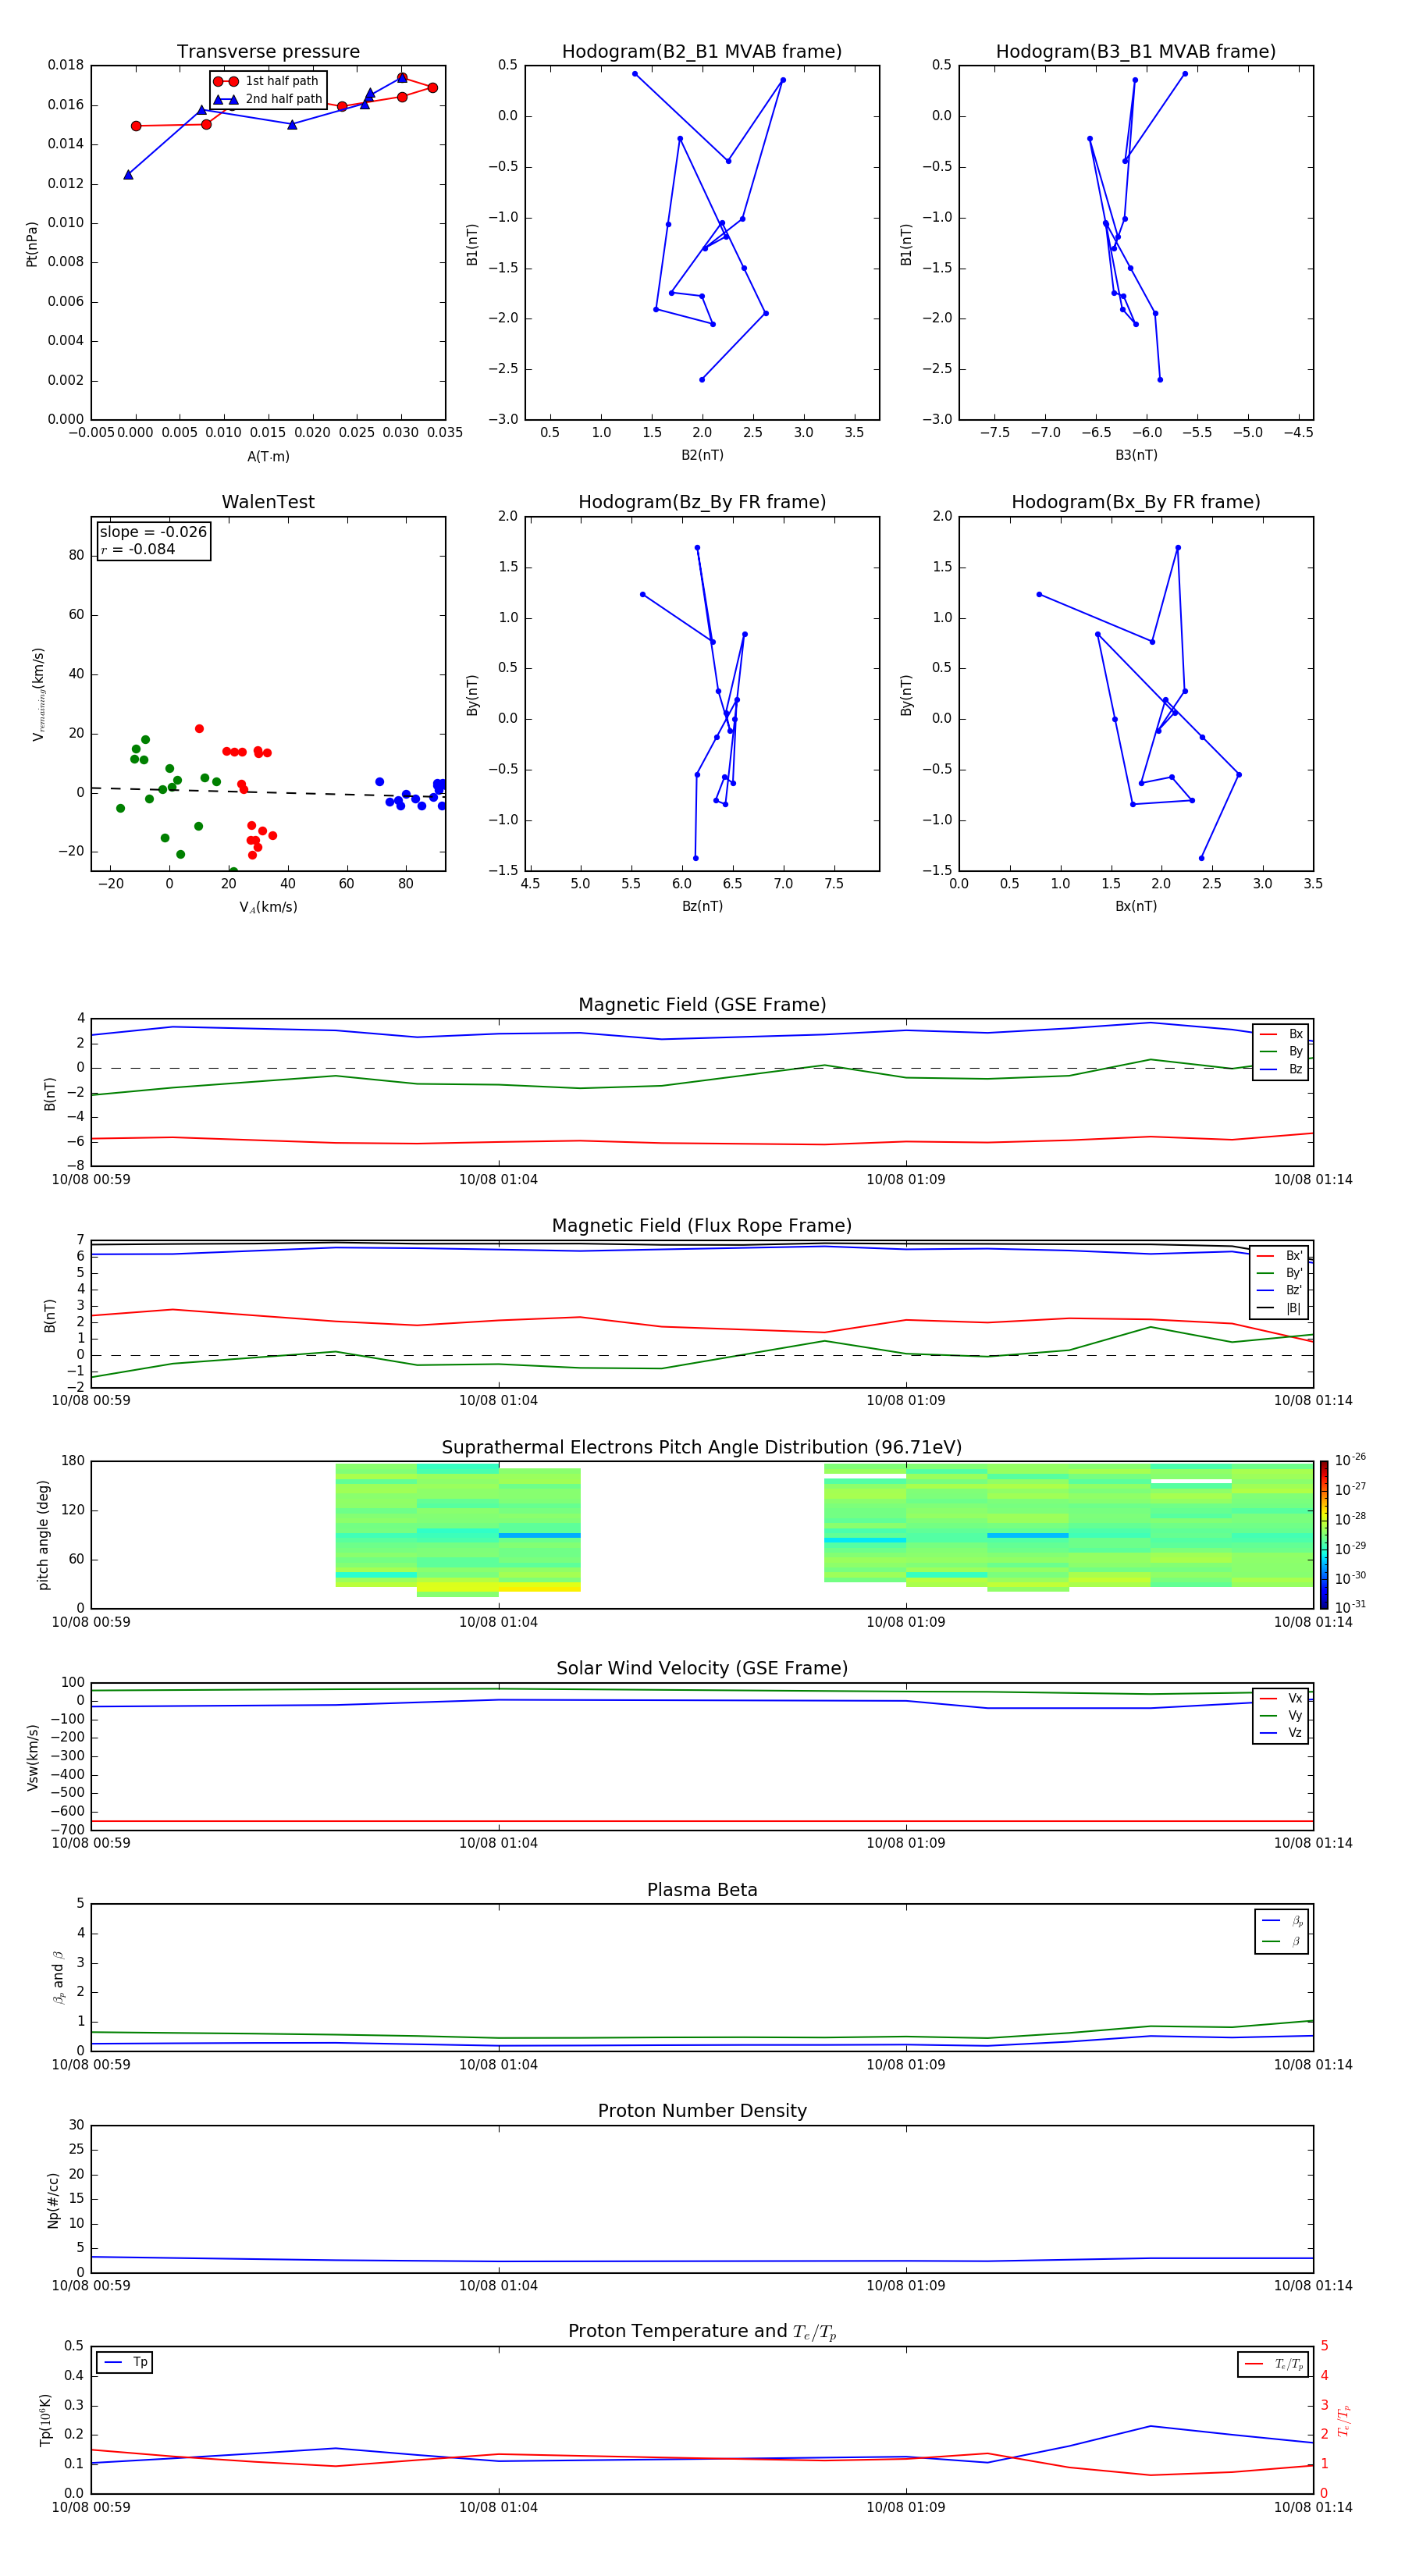Select the Bx' legend entry in Flux Rope panel
This screenshot has height=2576, width=1405.
coord(1280,1256)
